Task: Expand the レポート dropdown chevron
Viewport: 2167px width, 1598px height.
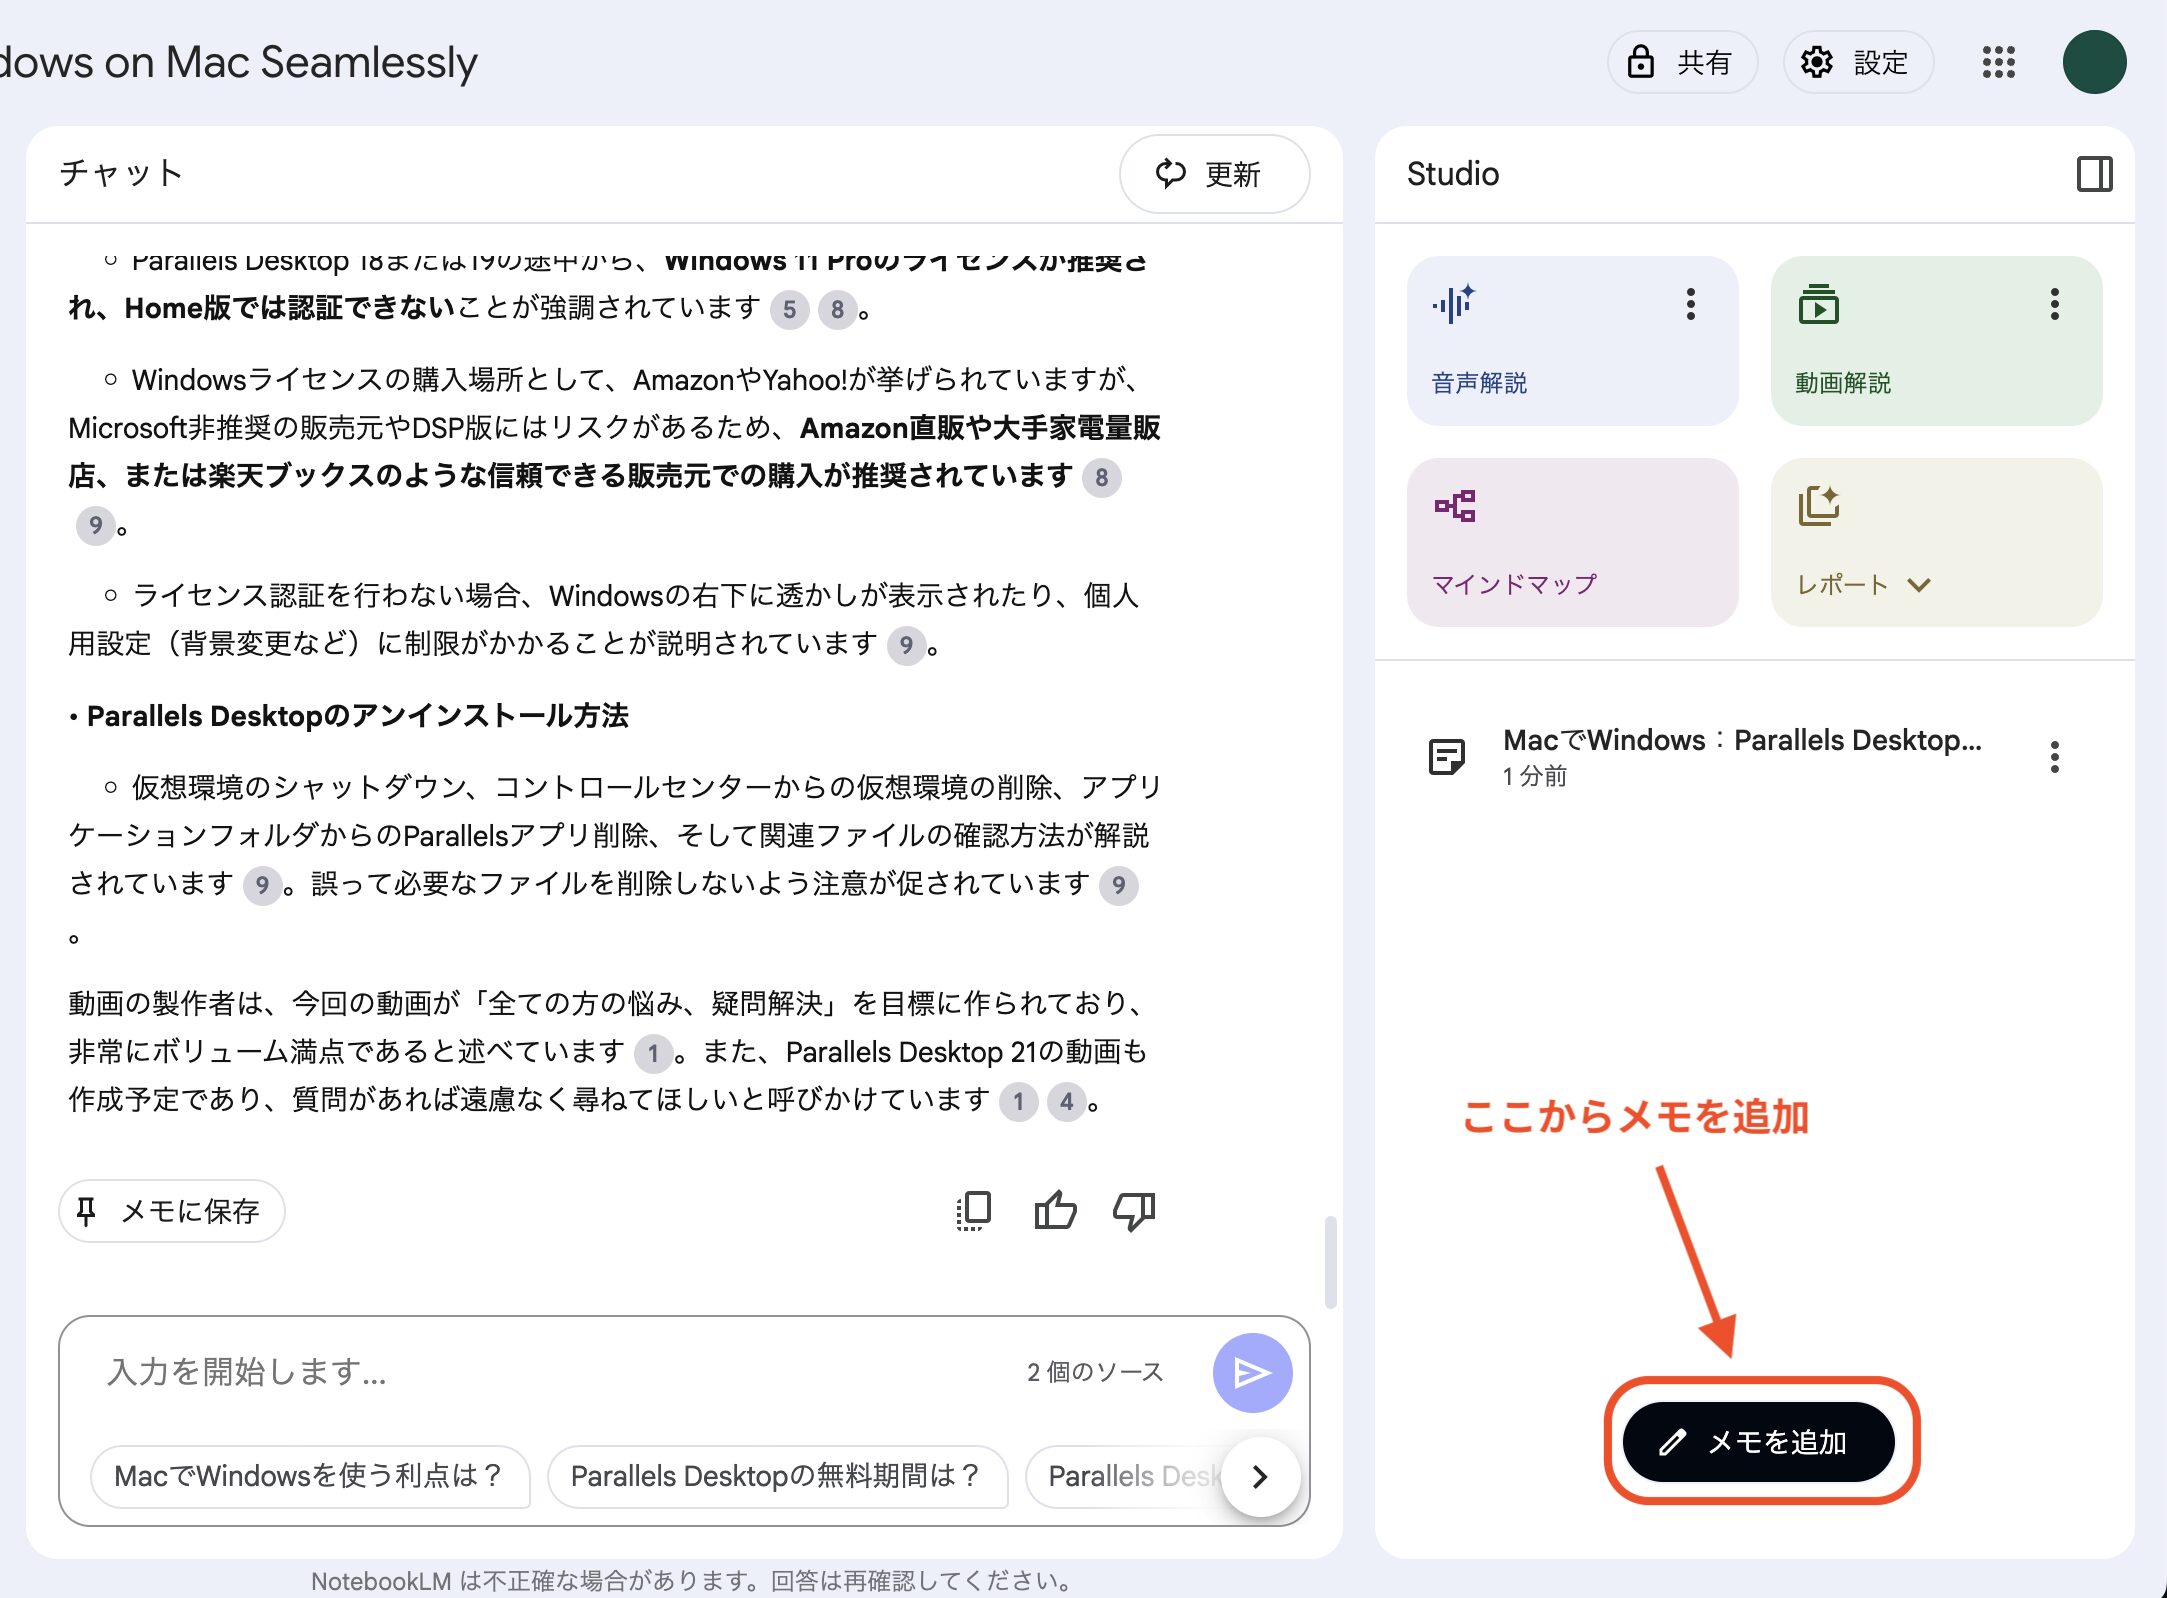Action: point(1918,585)
